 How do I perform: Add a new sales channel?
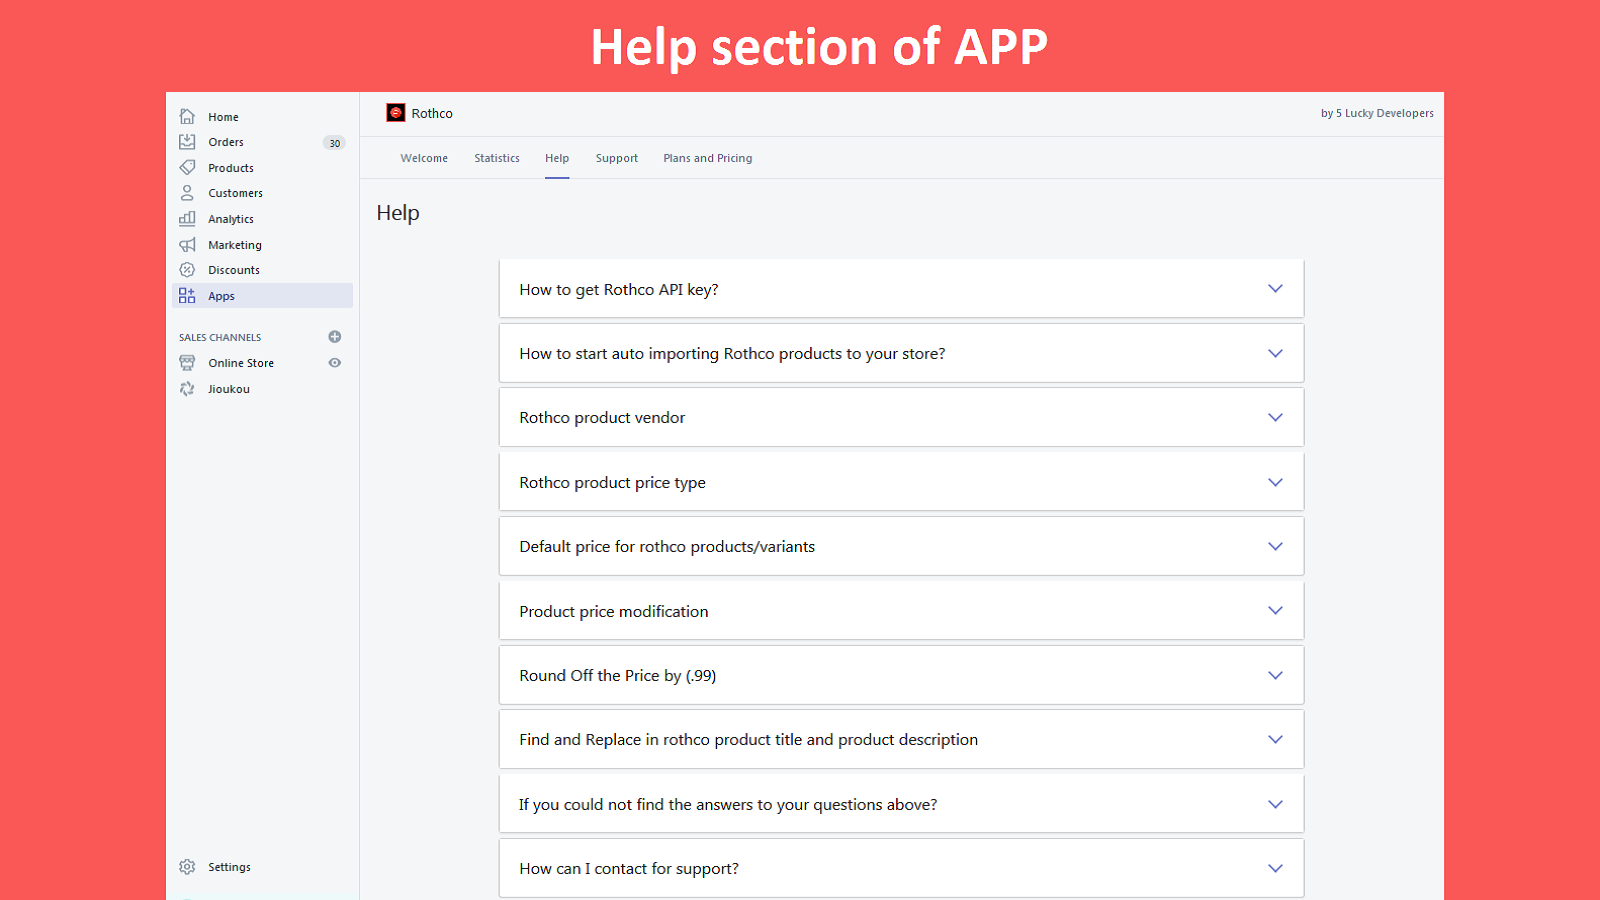coord(334,336)
